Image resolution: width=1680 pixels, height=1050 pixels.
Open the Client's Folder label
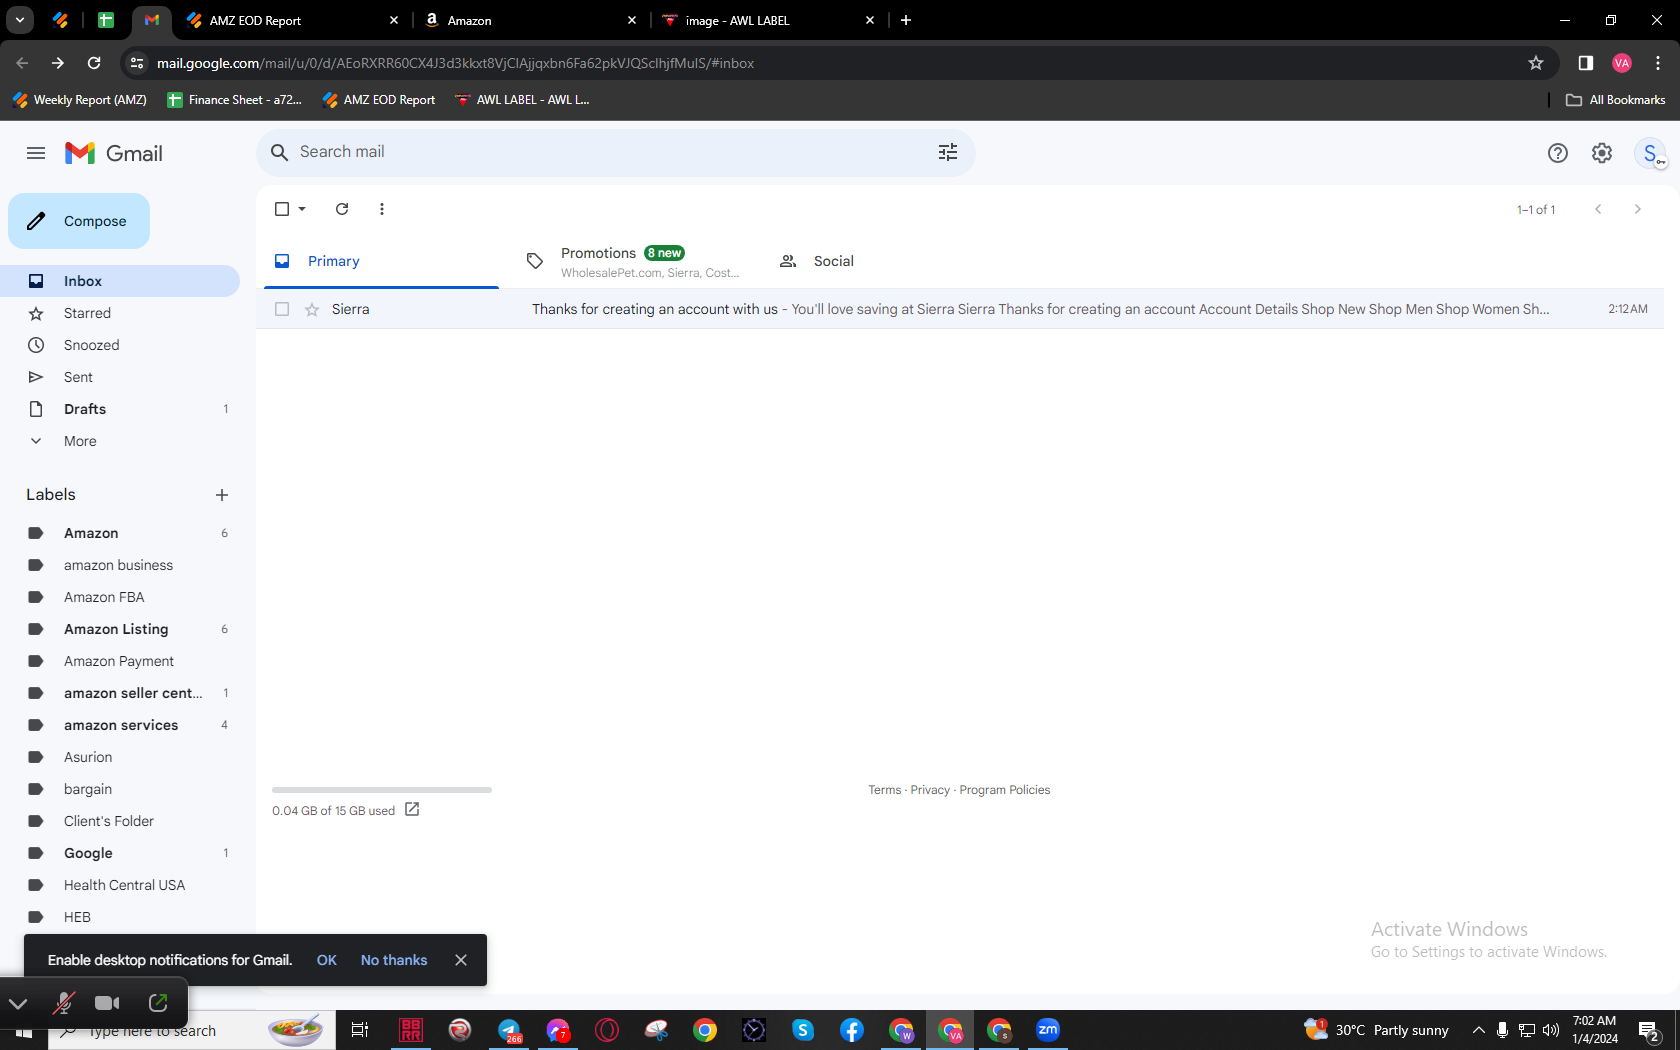coord(120,821)
